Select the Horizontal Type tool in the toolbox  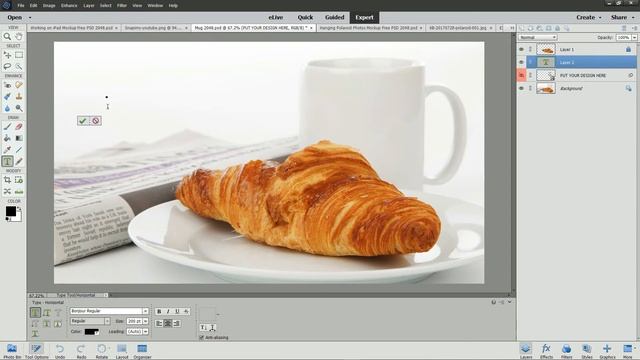tap(7, 161)
